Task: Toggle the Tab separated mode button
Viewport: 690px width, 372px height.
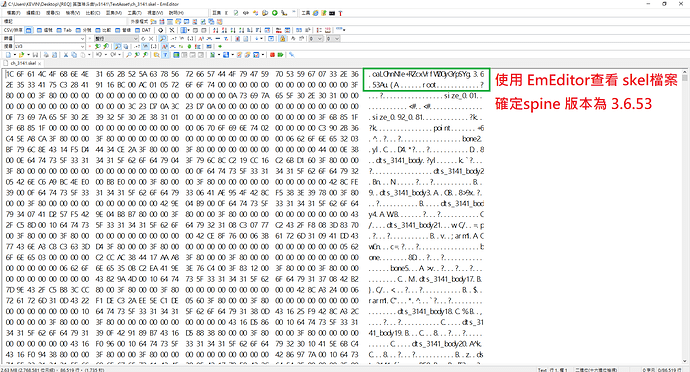Action: point(64,30)
